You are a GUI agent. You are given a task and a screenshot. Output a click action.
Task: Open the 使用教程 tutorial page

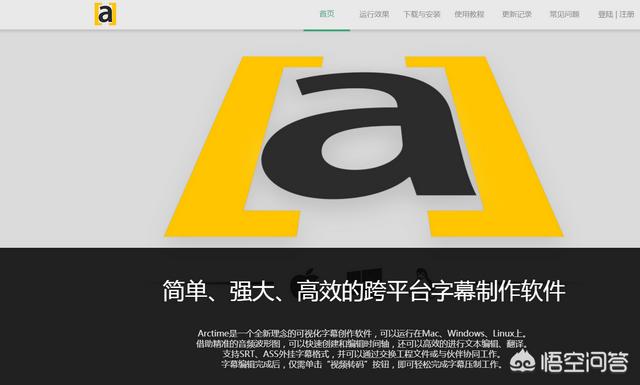[469, 15]
